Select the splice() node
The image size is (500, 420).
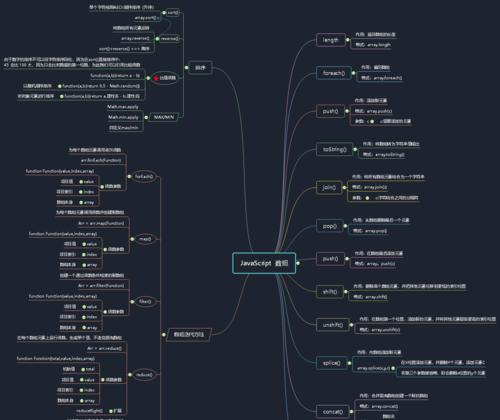click(332, 363)
